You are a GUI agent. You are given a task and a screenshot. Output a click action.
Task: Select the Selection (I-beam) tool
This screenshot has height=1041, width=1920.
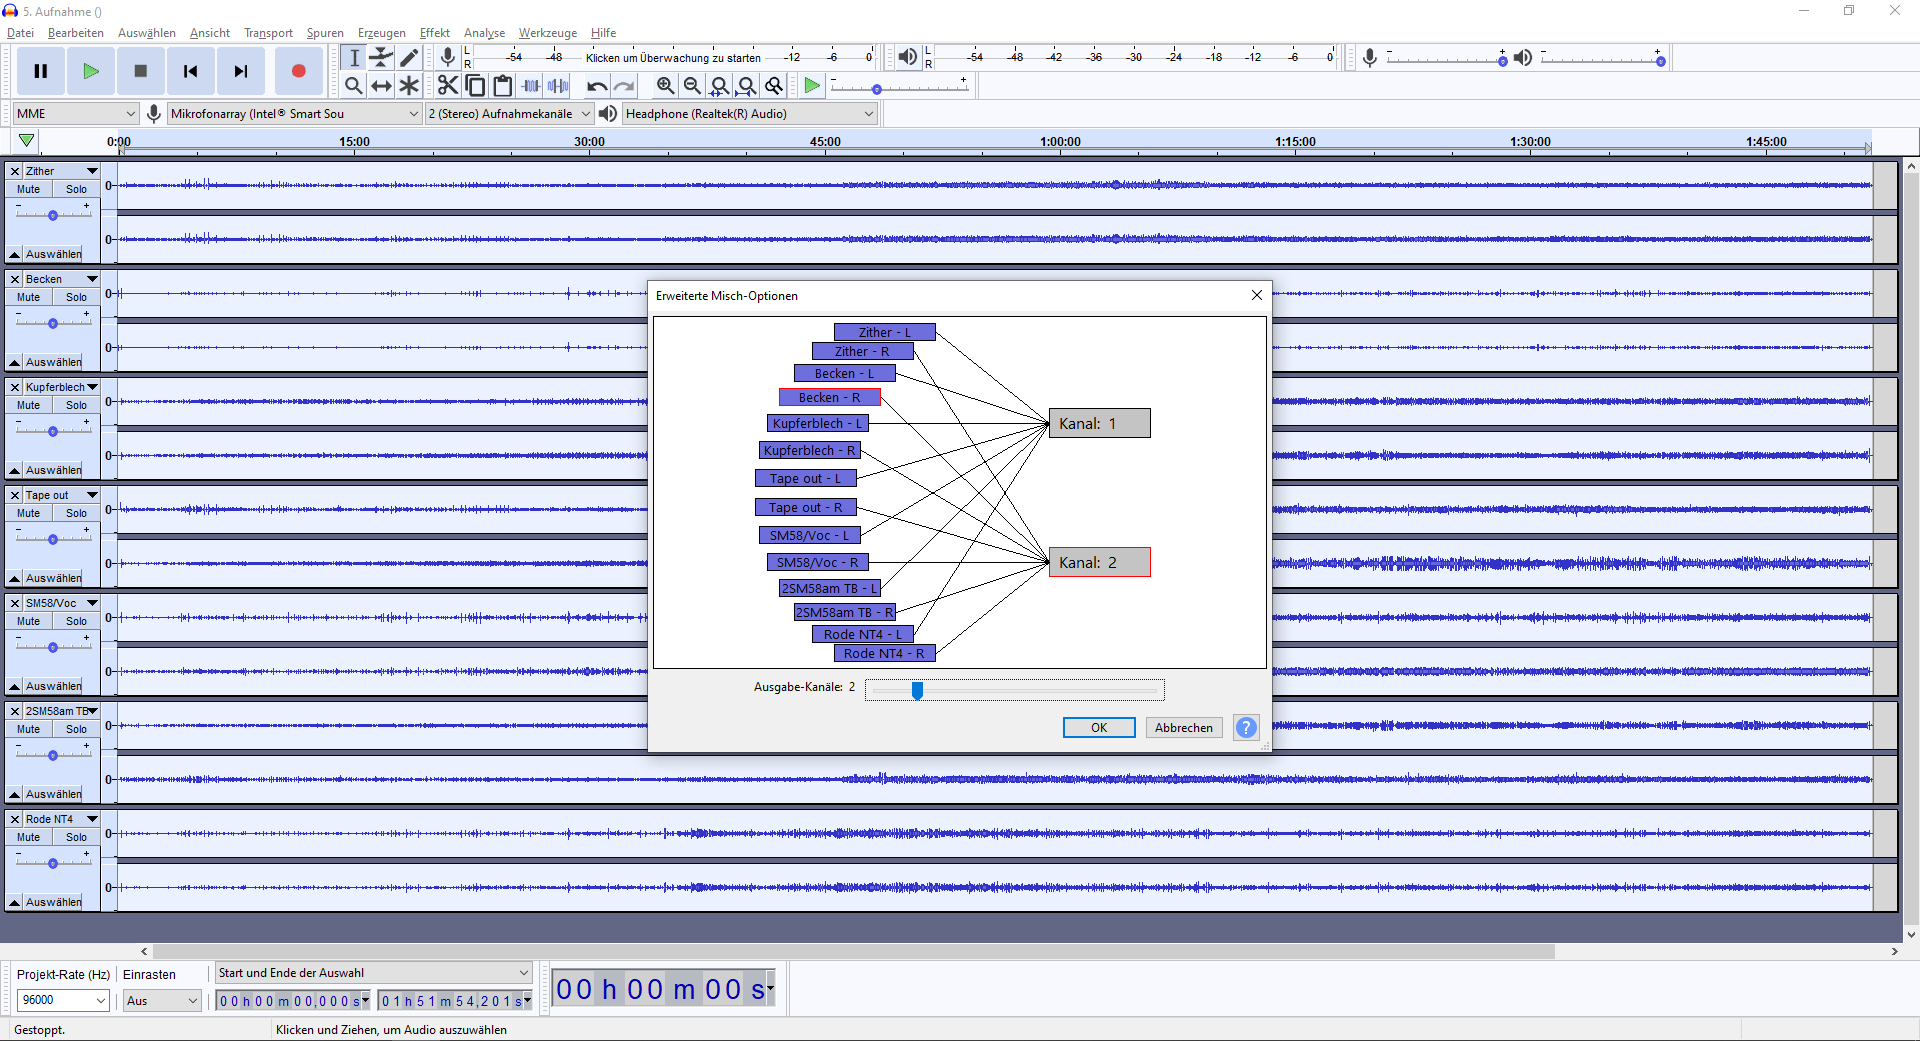pos(354,58)
